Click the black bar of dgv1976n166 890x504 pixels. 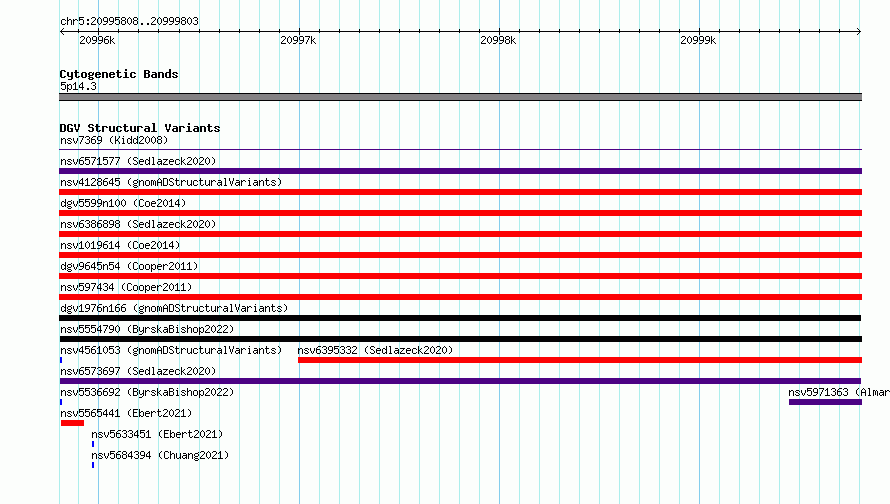tap(460, 318)
